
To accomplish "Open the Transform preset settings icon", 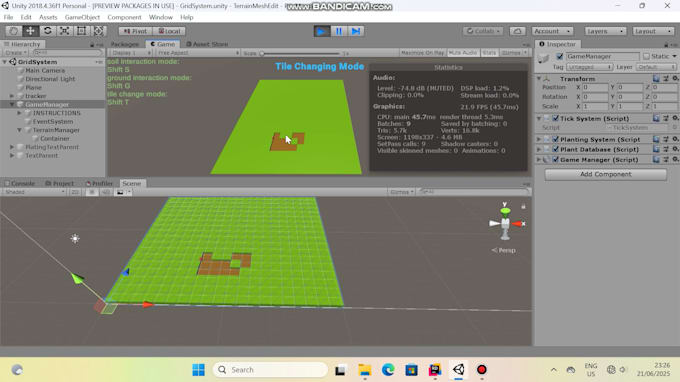I will [x=666, y=78].
